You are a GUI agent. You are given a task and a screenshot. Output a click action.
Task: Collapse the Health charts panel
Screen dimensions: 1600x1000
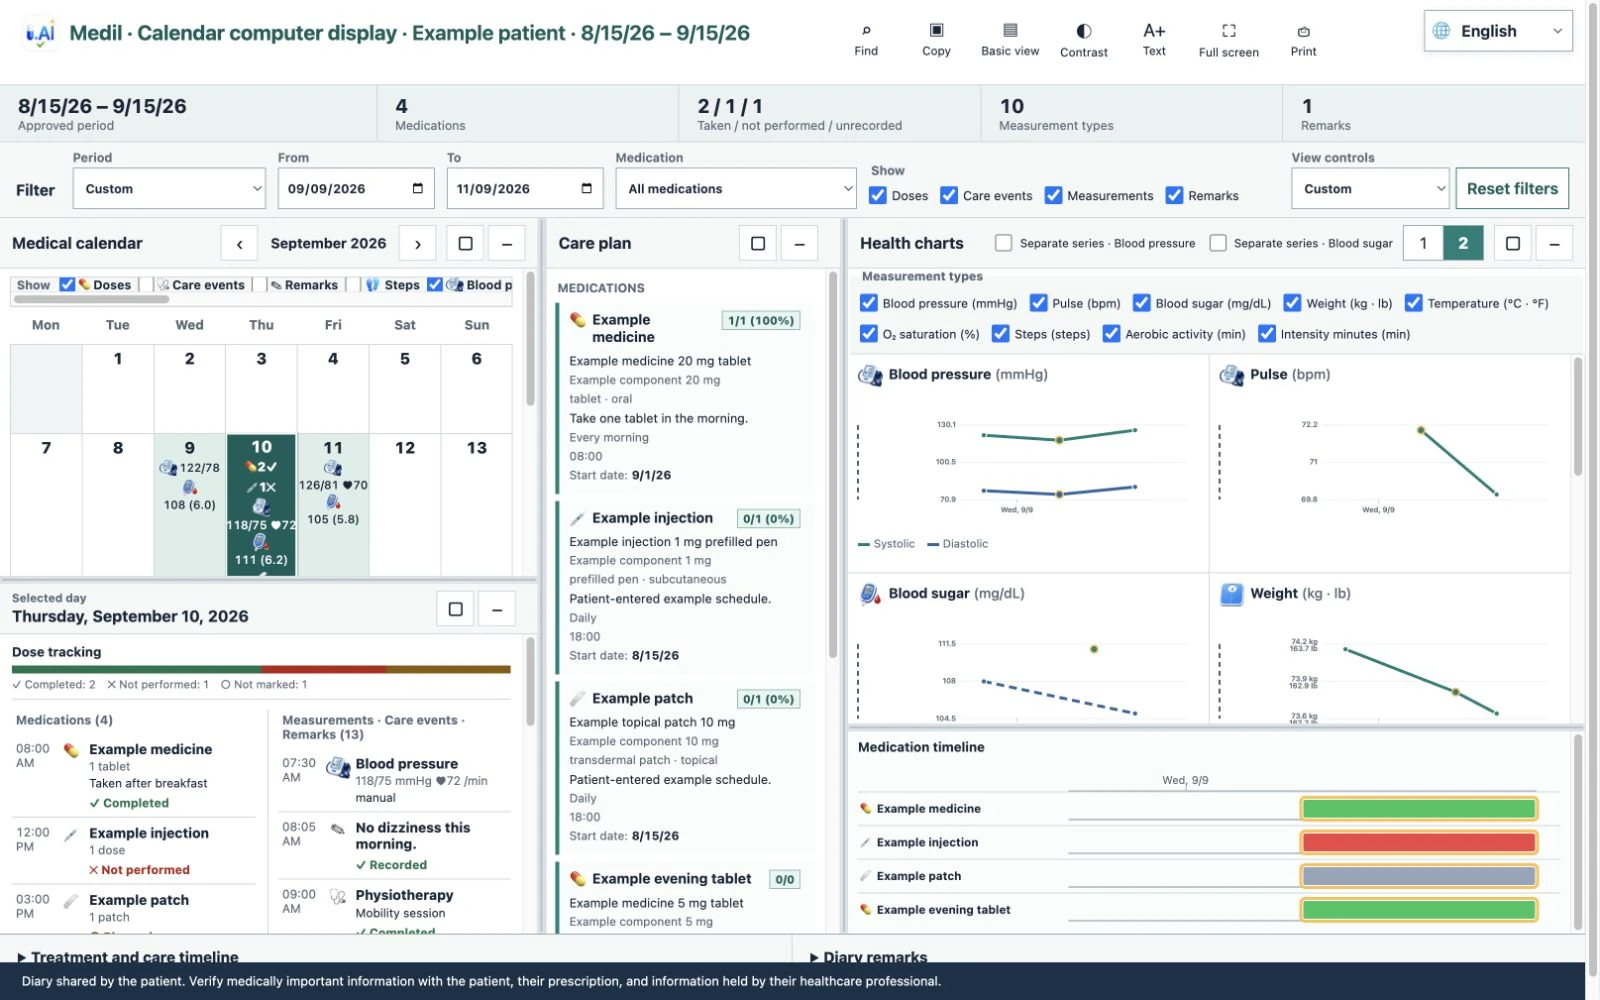pyautogui.click(x=1554, y=243)
